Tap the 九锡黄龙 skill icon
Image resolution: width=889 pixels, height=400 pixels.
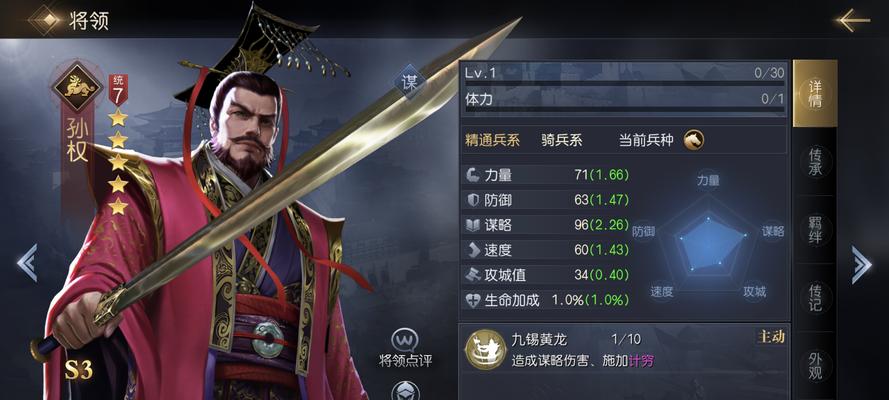485,350
